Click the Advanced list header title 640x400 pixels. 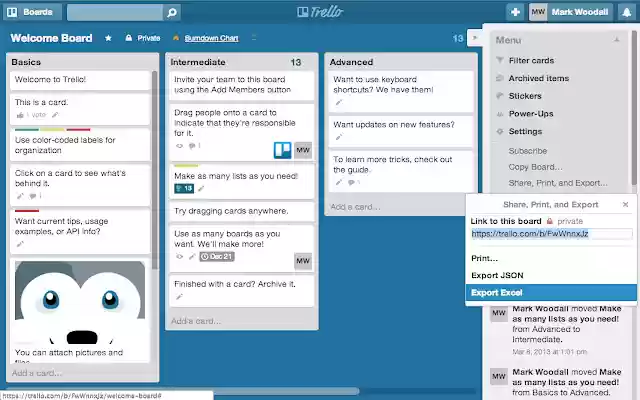pyautogui.click(x=351, y=62)
